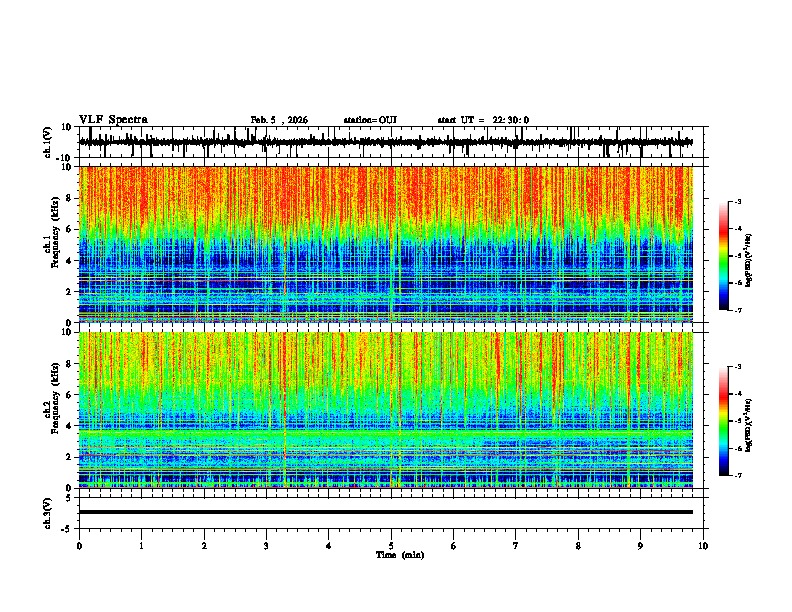Click tick label "7" on the Time axis
Screen dimensions: 792x612
point(516,546)
